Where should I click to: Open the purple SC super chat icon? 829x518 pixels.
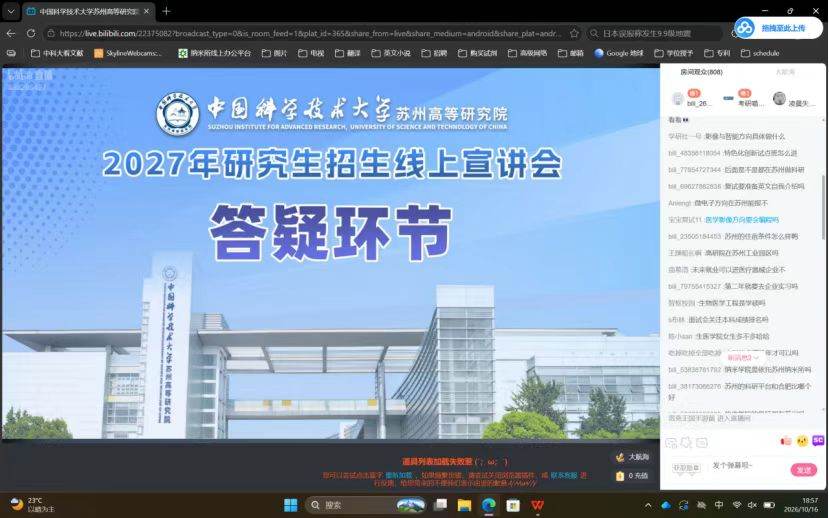click(818, 440)
